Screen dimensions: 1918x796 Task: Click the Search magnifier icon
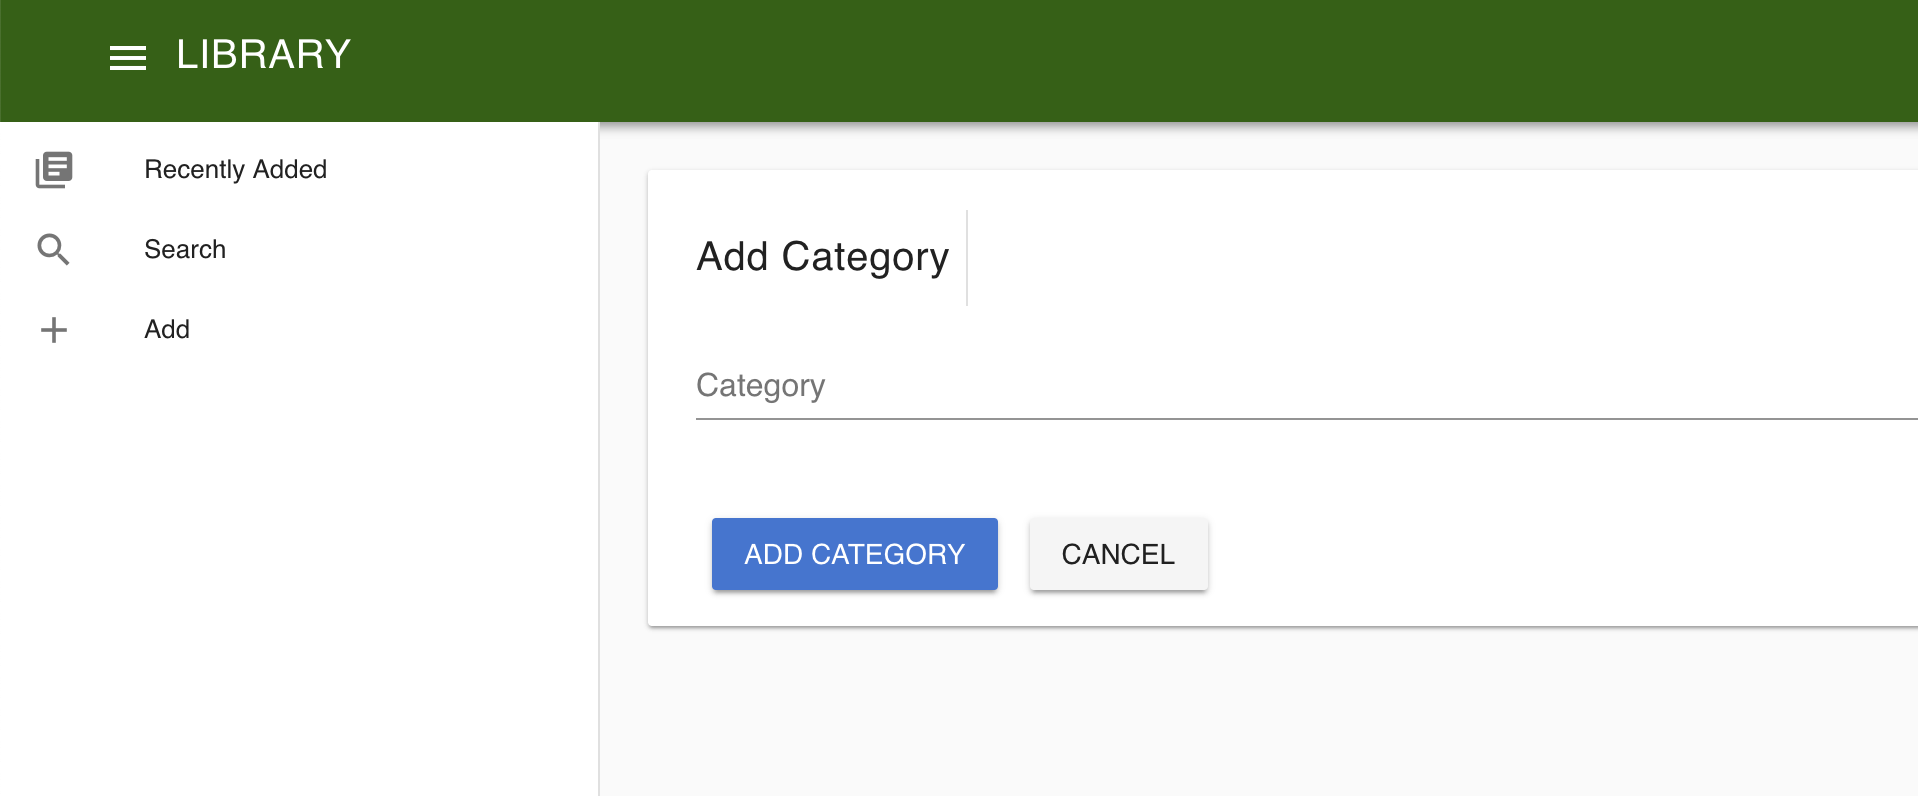coord(54,250)
